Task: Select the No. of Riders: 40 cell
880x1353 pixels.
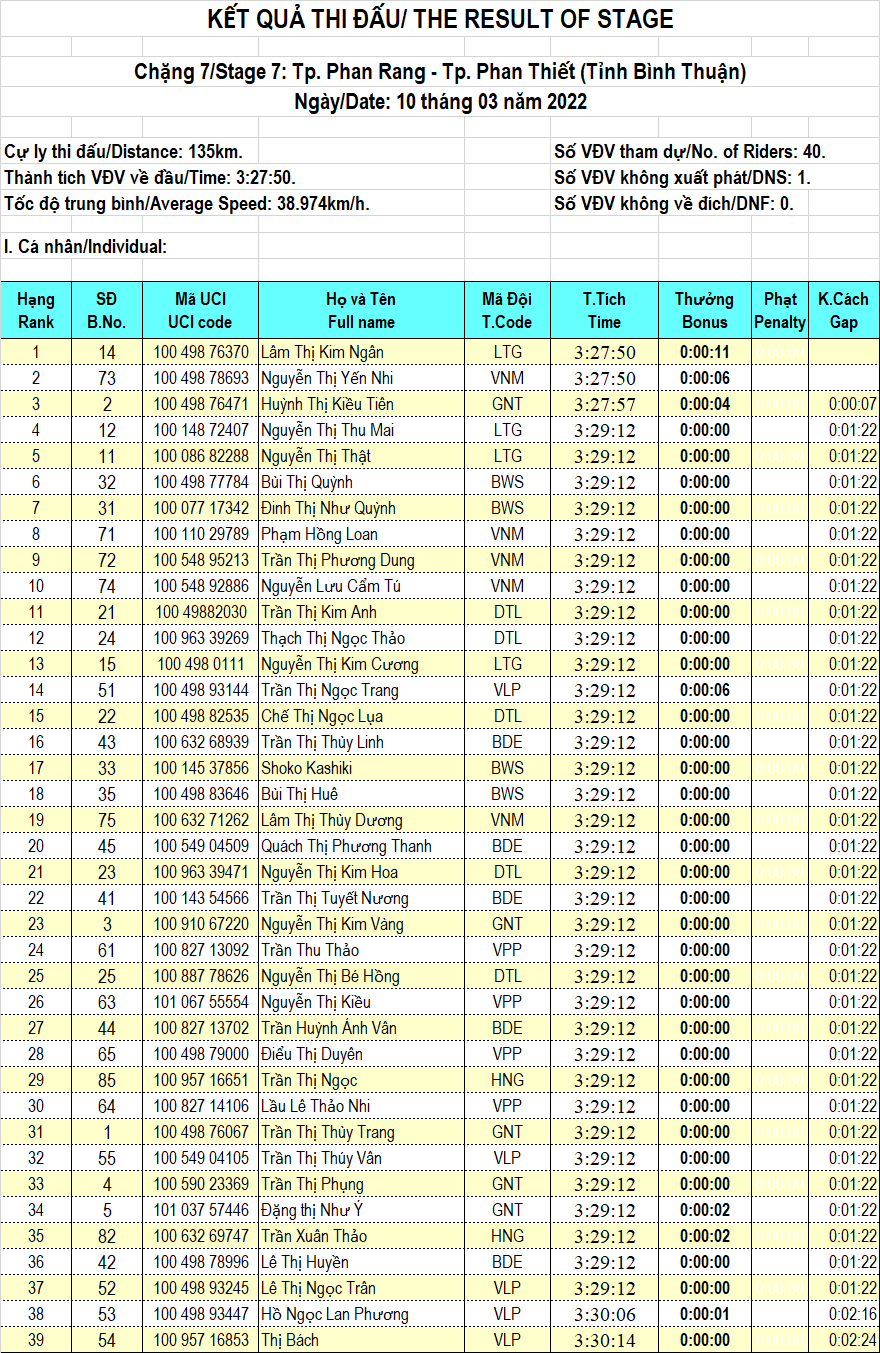Action: click(689, 152)
